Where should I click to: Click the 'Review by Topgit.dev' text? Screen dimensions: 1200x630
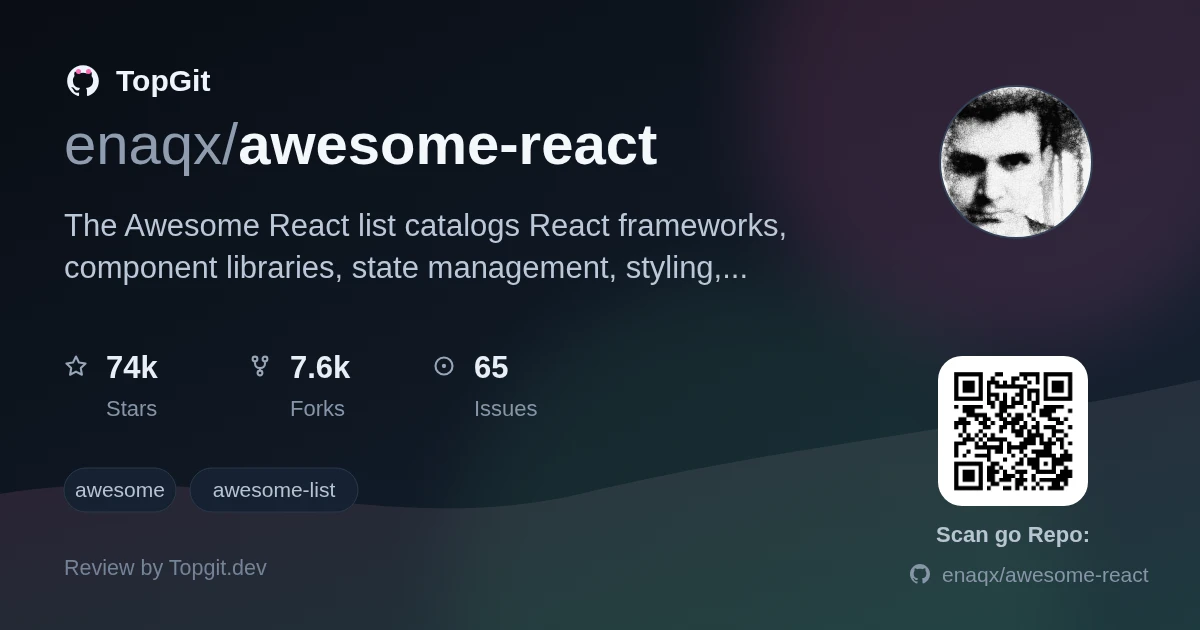click(x=165, y=568)
